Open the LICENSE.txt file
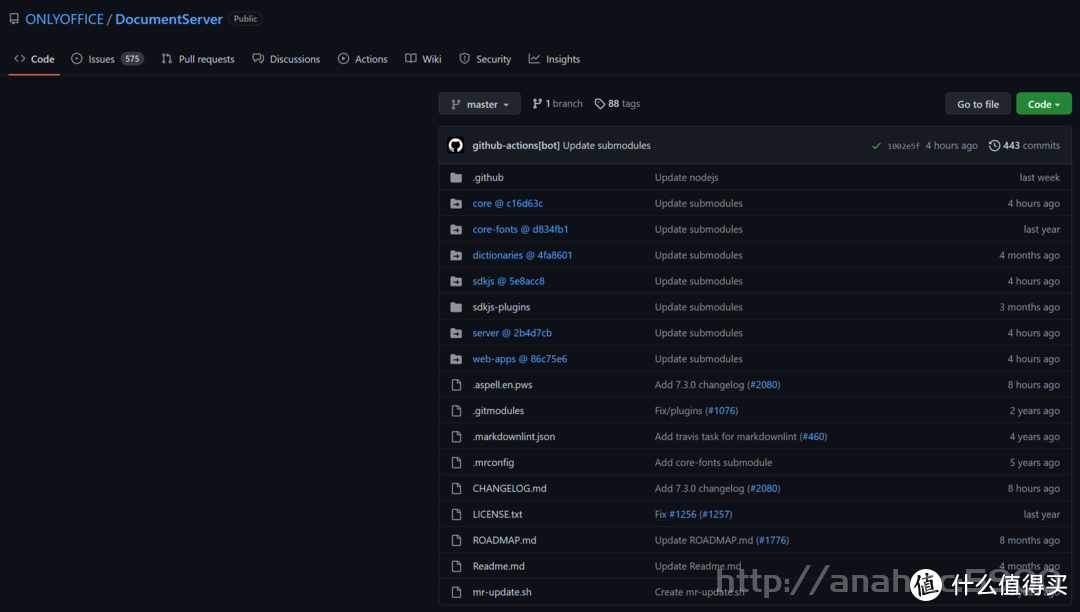Screen dimensions: 1080x612 [497, 514]
